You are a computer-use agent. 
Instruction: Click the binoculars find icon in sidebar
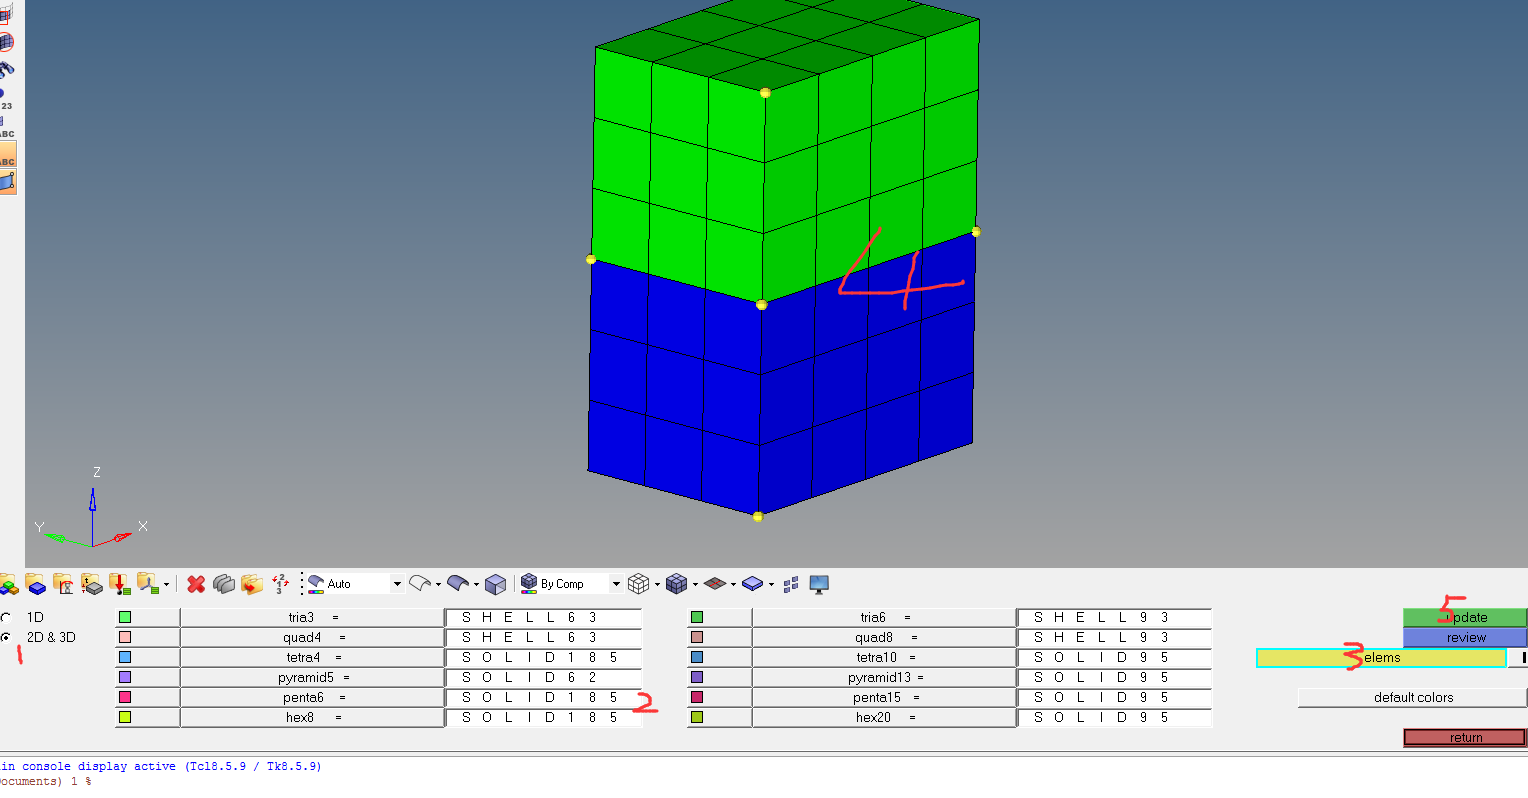[x=7, y=69]
